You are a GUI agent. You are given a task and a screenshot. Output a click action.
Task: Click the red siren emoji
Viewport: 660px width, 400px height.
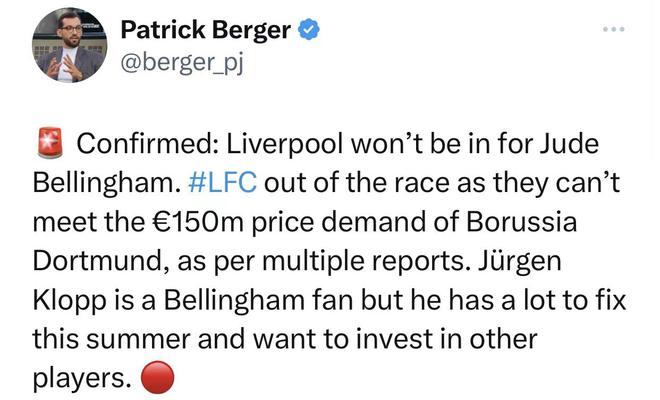click(x=51, y=146)
